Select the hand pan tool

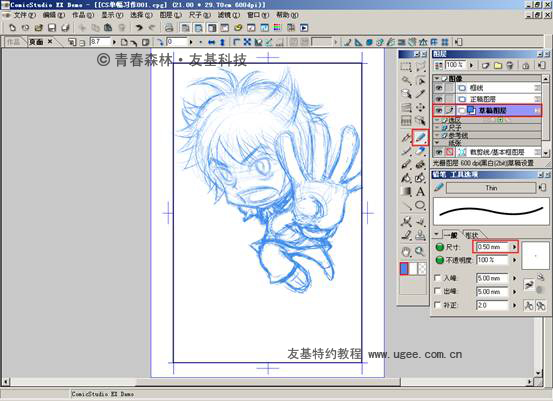pyautogui.click(x=406, y=251)
